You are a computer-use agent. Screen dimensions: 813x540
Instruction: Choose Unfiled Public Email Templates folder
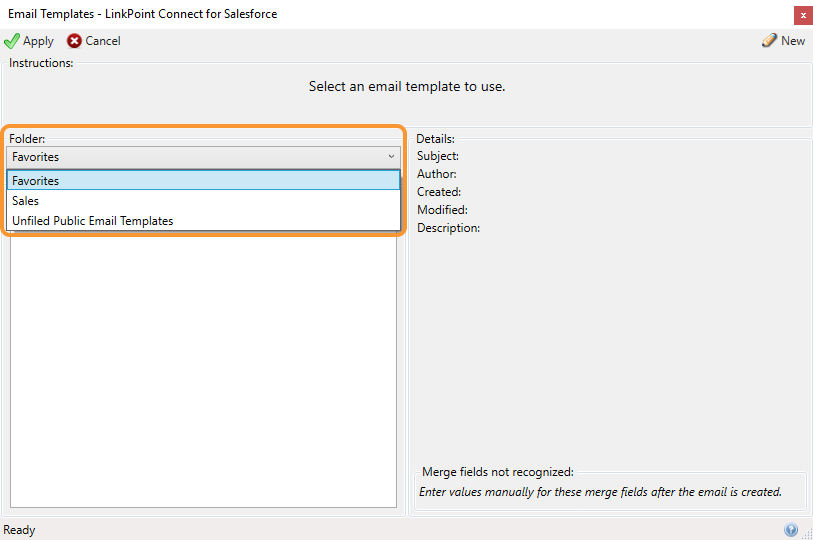(x=203, y=221)
